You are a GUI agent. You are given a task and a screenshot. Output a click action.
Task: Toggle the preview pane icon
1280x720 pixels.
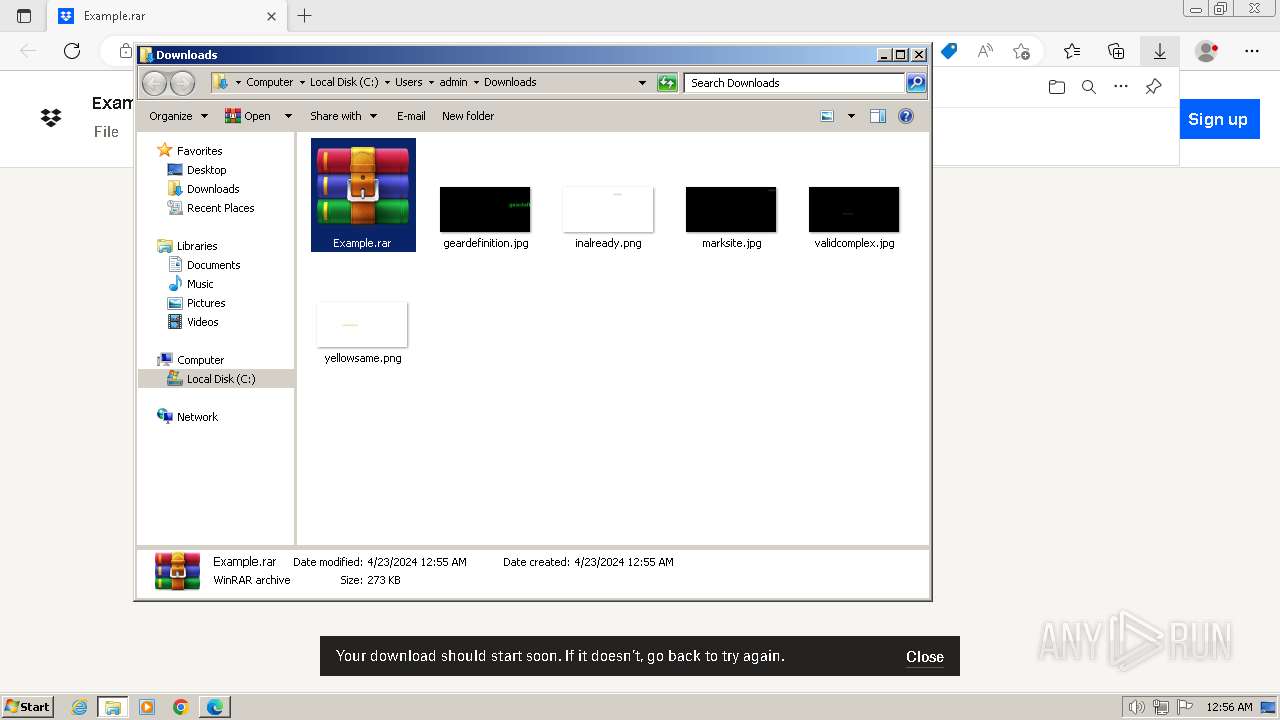[x=878, y=116]
